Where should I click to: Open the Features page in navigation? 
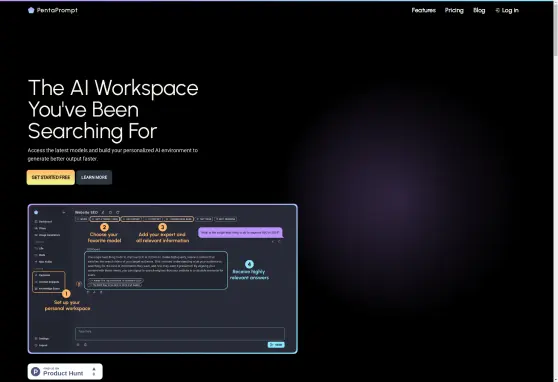(423, 10)
